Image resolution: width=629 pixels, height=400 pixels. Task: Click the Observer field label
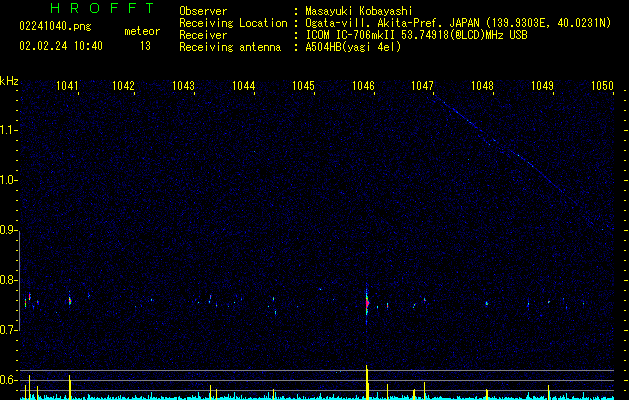(x=203, y=11)
